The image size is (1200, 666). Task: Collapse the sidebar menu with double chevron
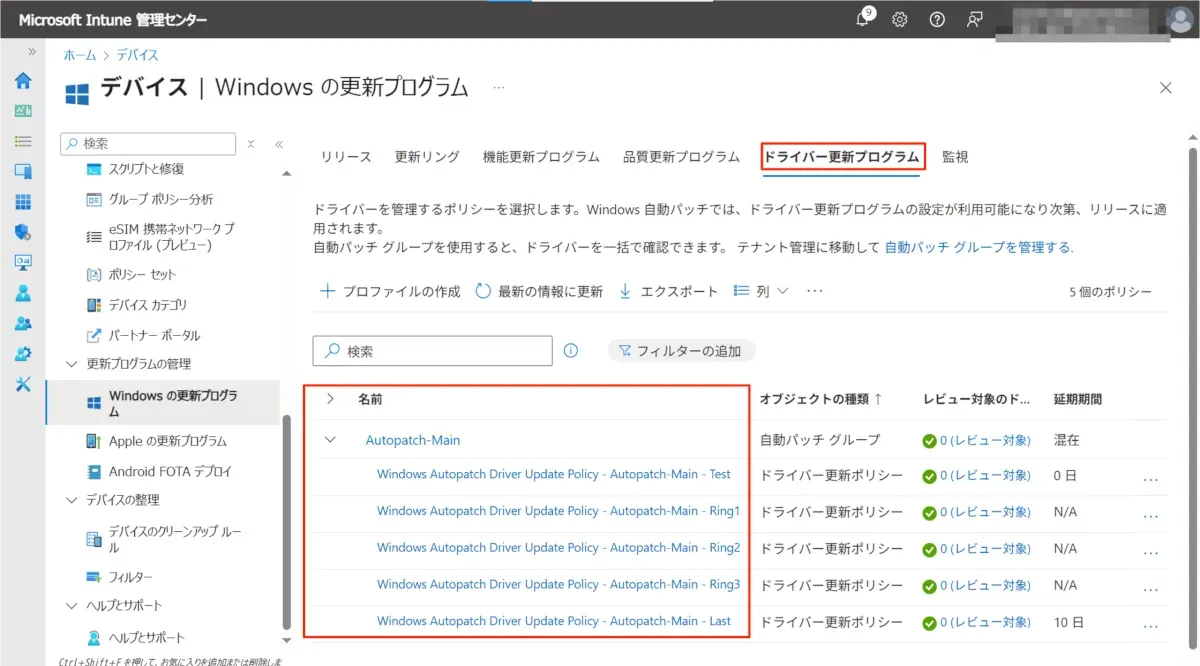[279, 144]
